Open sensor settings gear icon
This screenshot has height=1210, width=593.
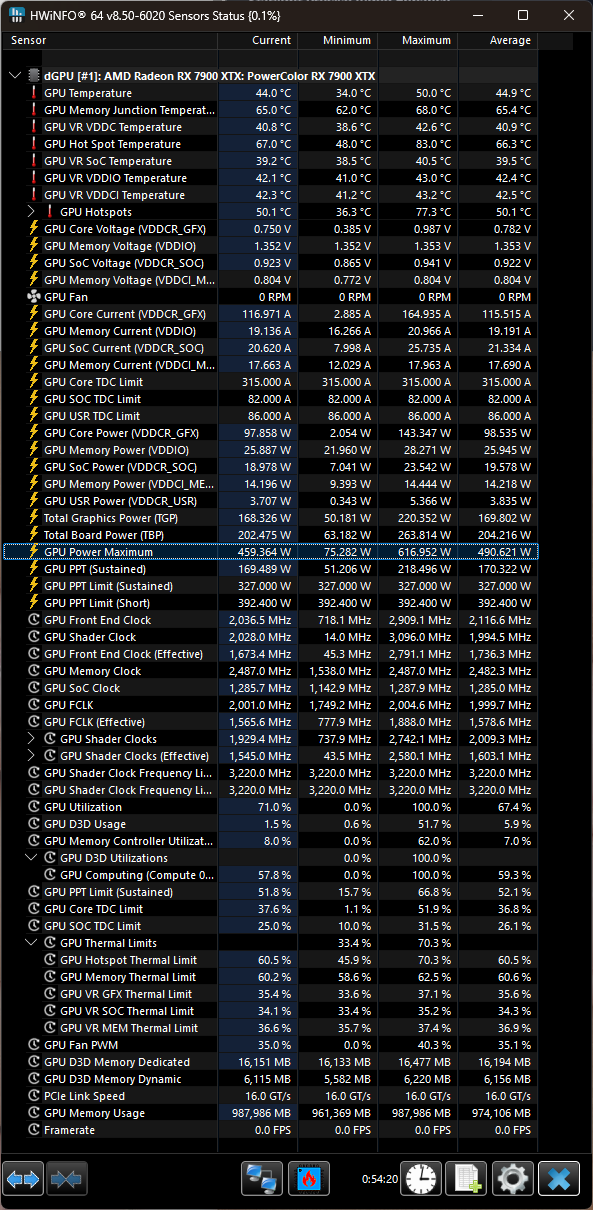513,1178
